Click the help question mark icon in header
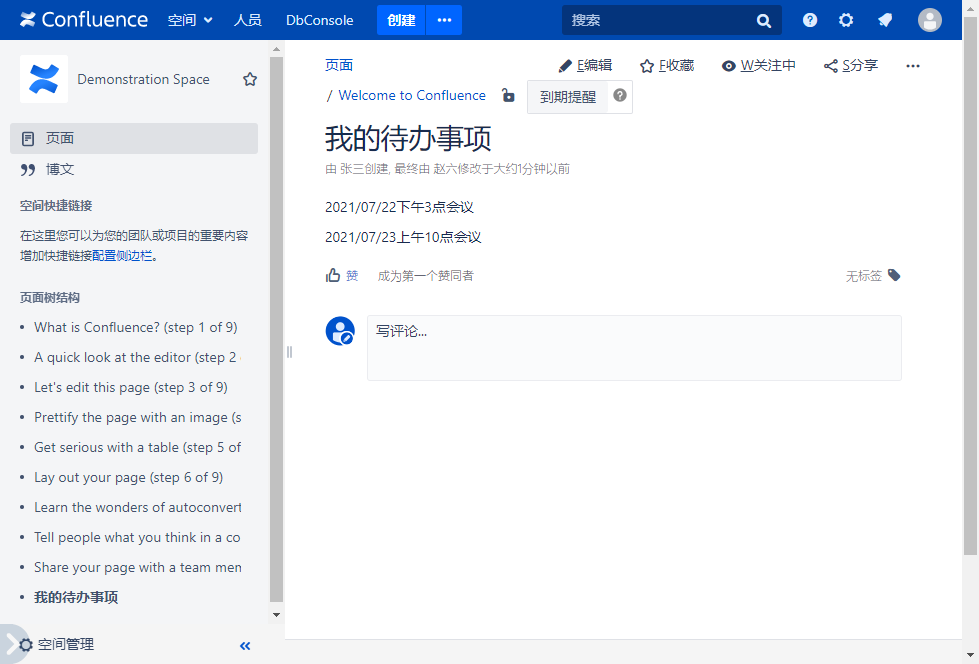This screenshot has height=664, width=979. (810, 20)
